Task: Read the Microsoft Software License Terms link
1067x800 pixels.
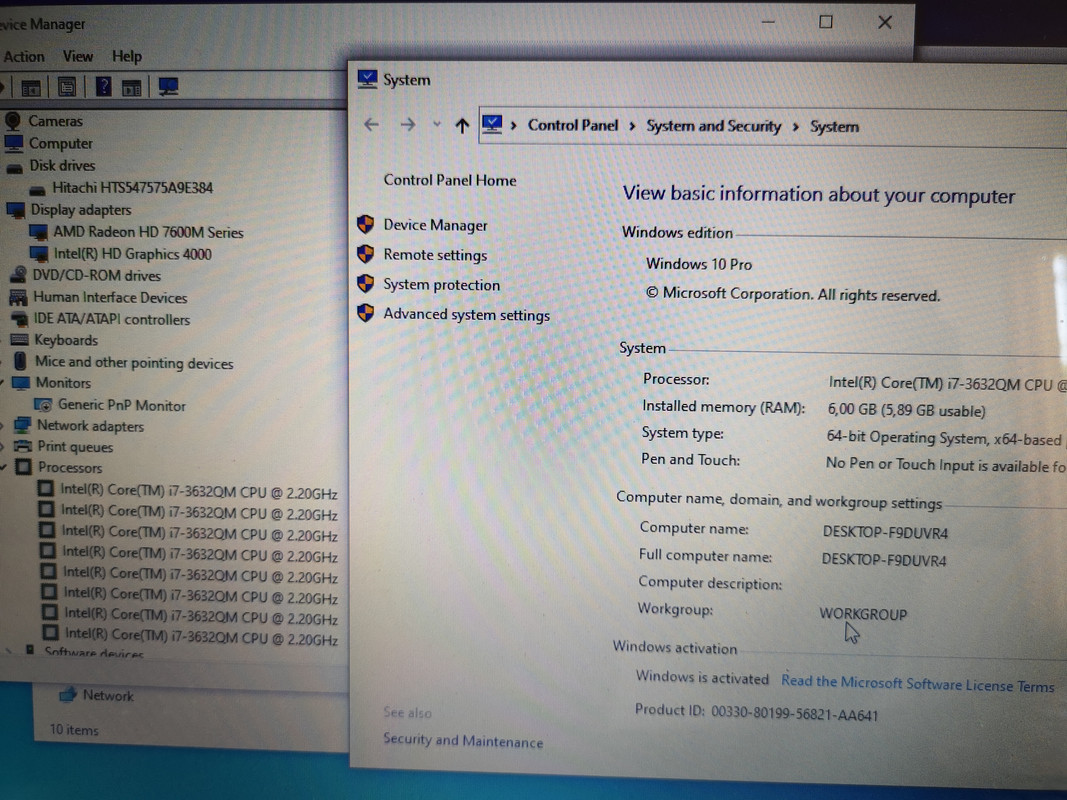Action: [x=917, y=684]
